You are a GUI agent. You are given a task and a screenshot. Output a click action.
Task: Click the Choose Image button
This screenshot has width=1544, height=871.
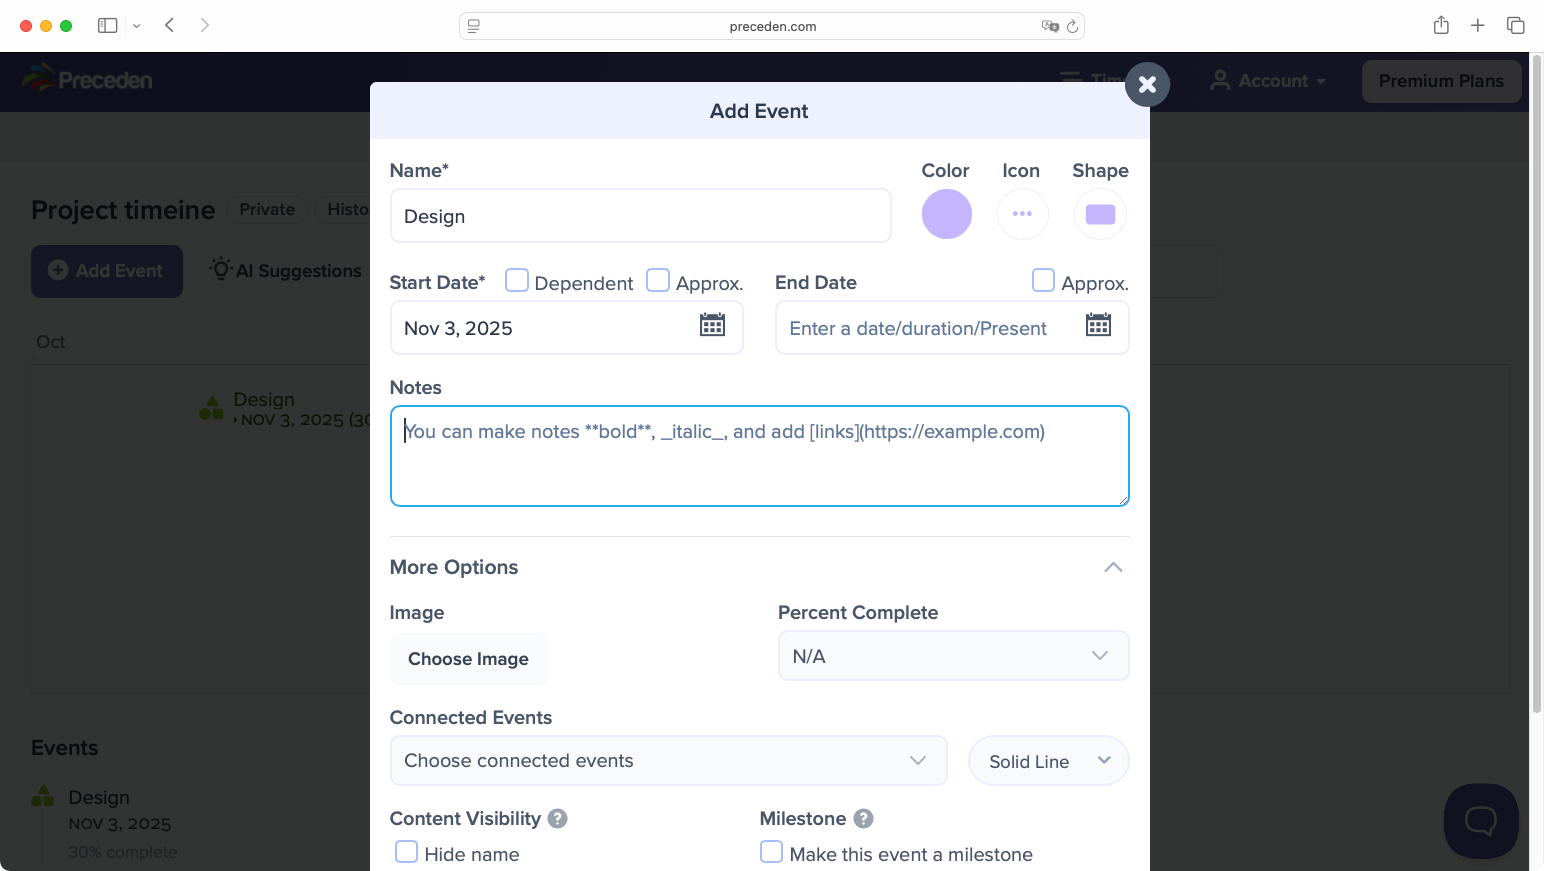click(468, 659)
